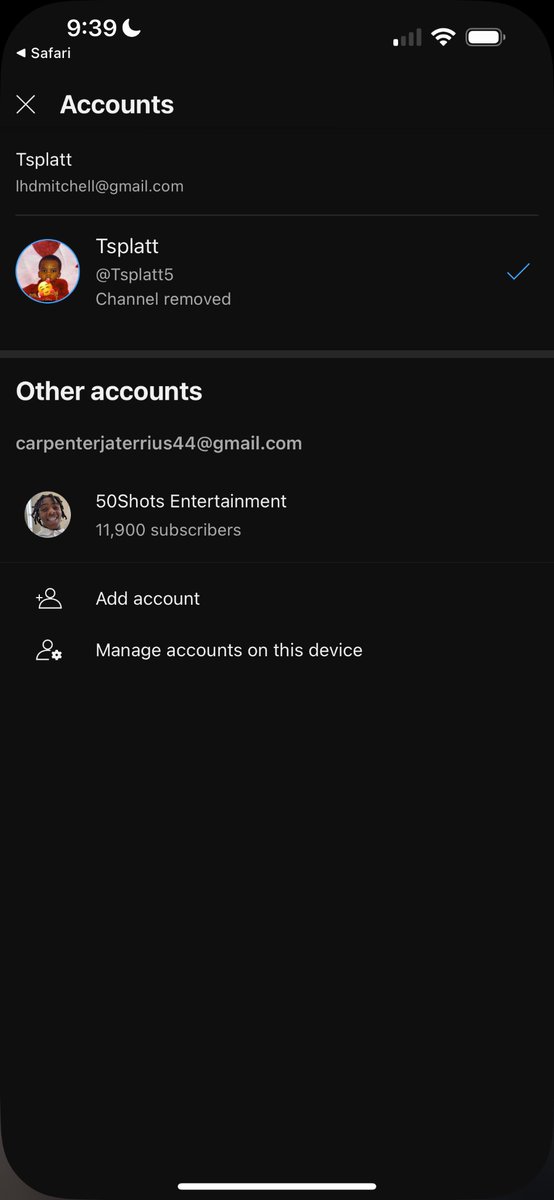Tap the cellular signal bars icon
This screenshot has height=1200, width=554.
click(407, 39)
